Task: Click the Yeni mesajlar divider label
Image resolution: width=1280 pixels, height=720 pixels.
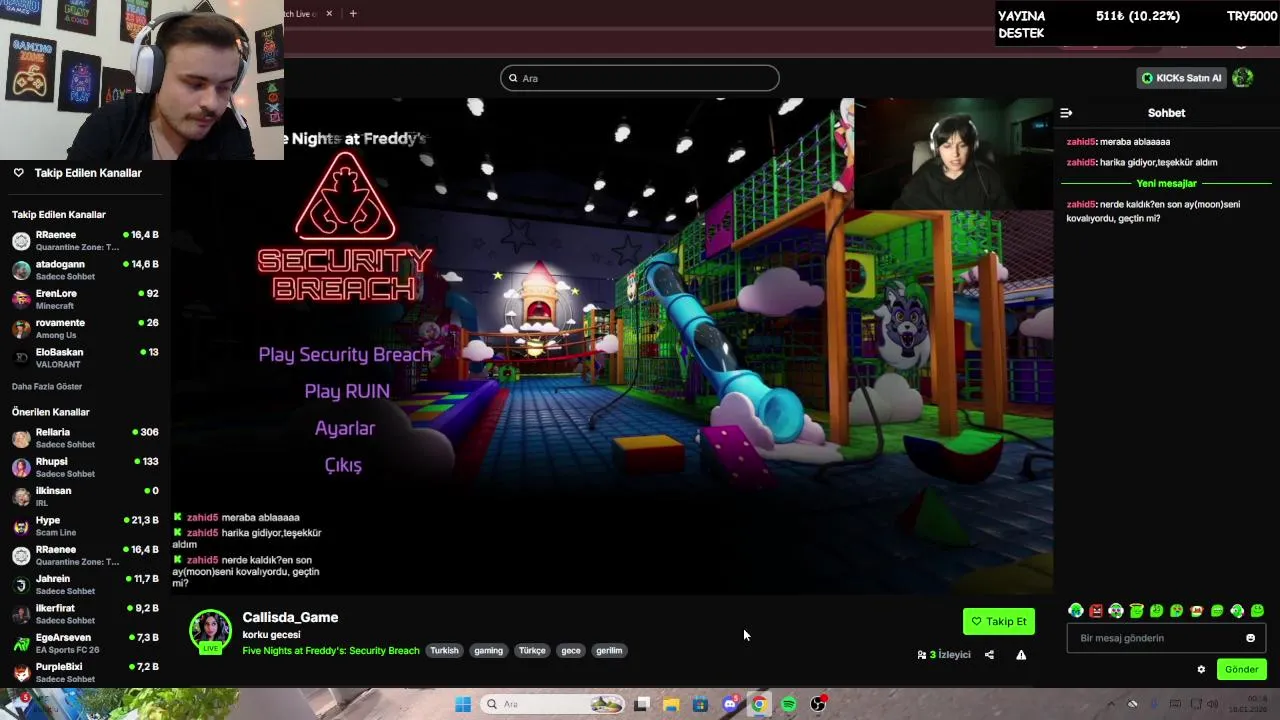Action: click(1166, 184)
